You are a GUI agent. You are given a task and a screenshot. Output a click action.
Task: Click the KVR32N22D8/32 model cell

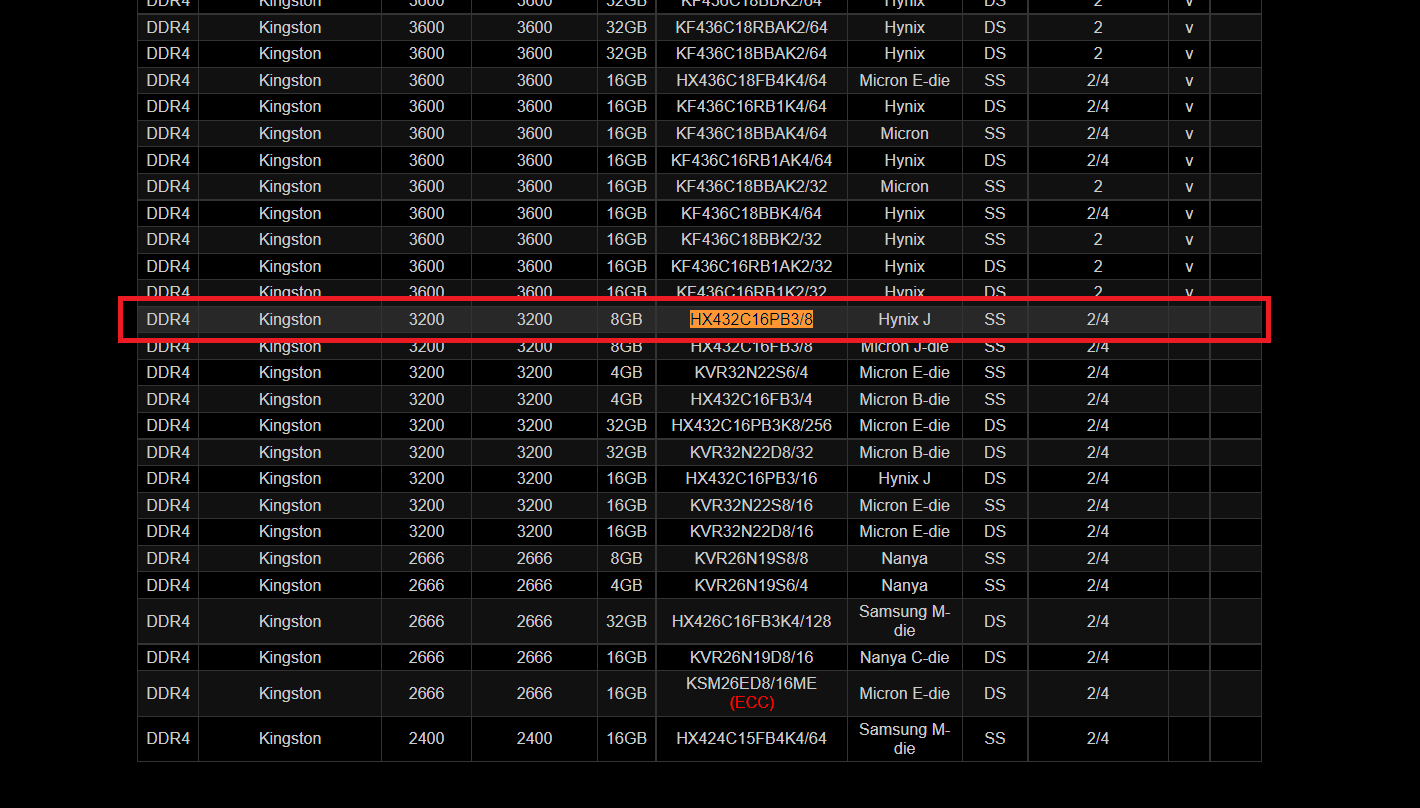[751, 452]
